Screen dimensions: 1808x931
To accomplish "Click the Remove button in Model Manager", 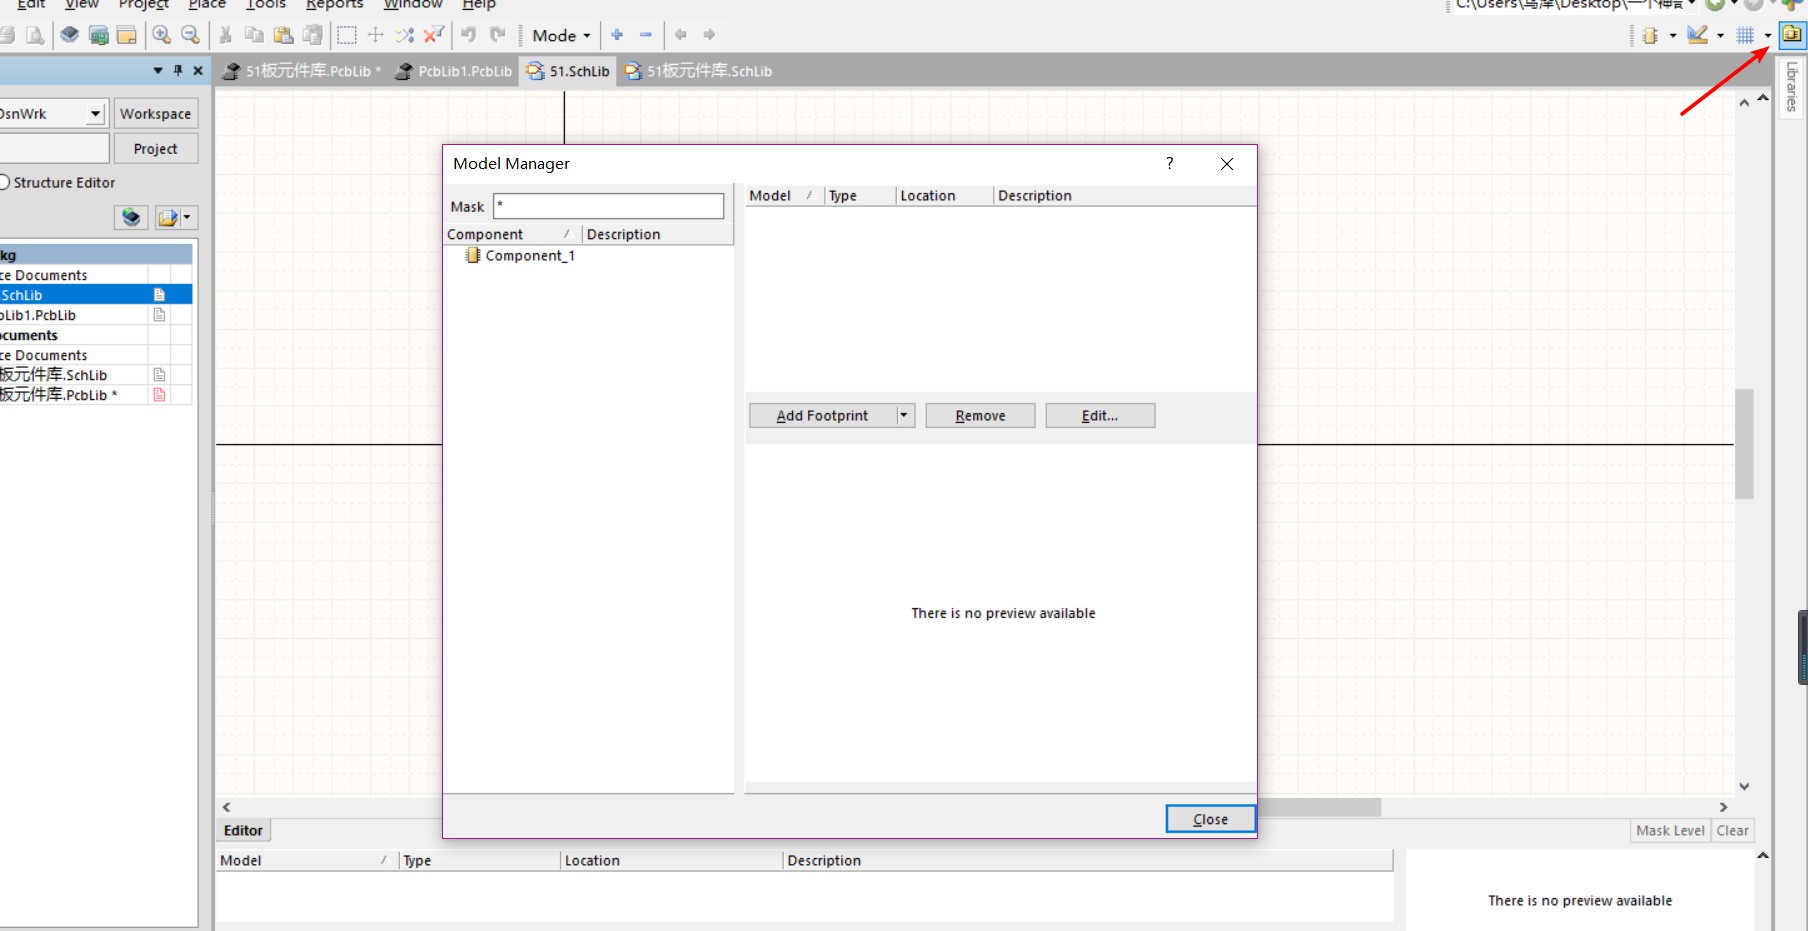I will (980, 415).
